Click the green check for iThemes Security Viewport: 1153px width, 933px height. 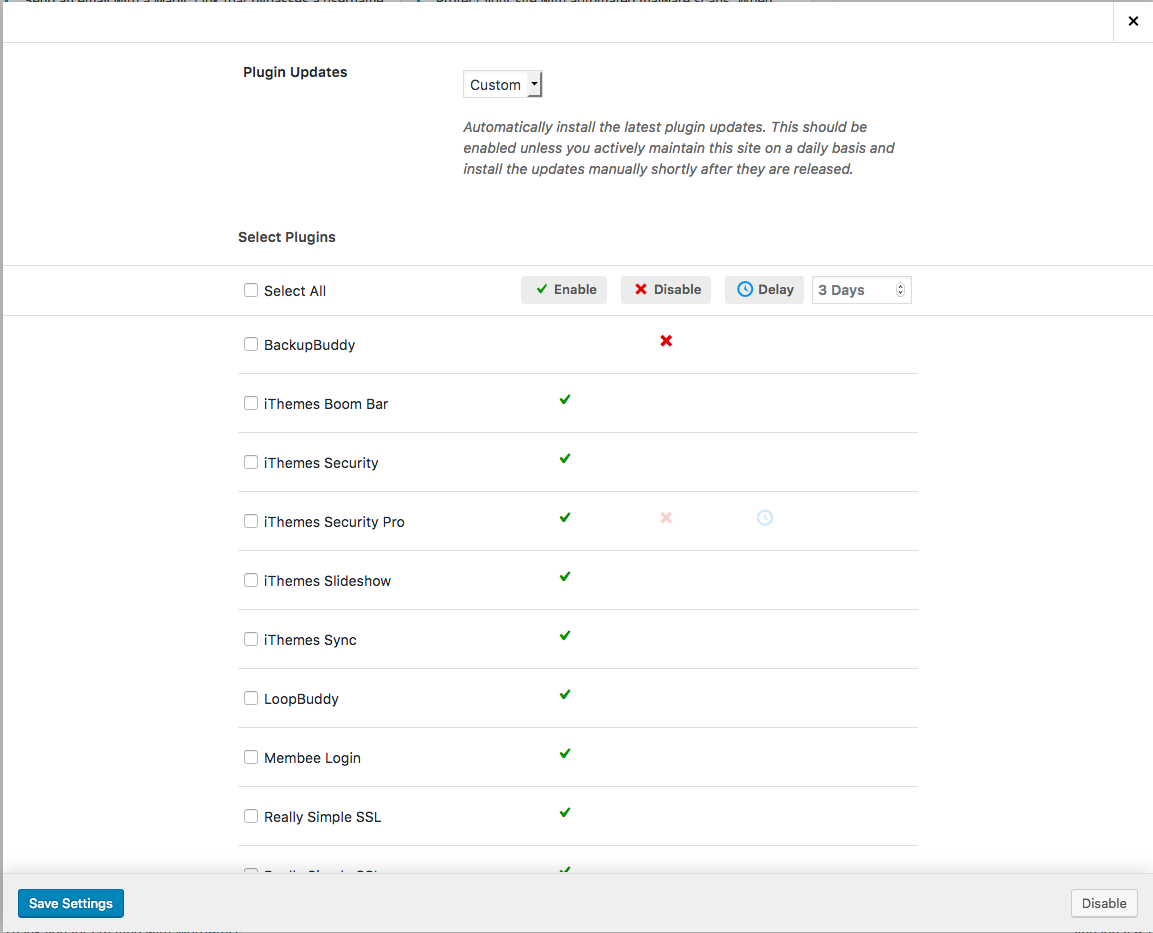point(565,458)
